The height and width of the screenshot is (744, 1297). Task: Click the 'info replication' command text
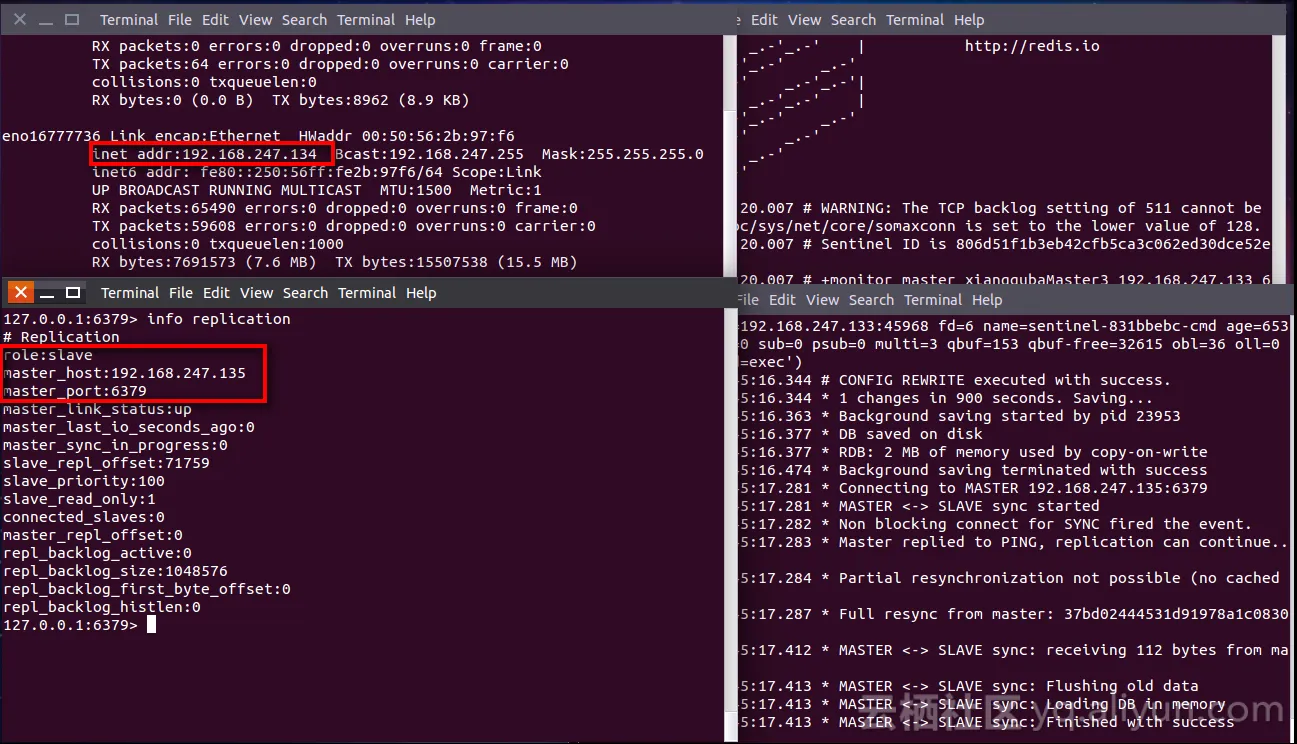218,319
